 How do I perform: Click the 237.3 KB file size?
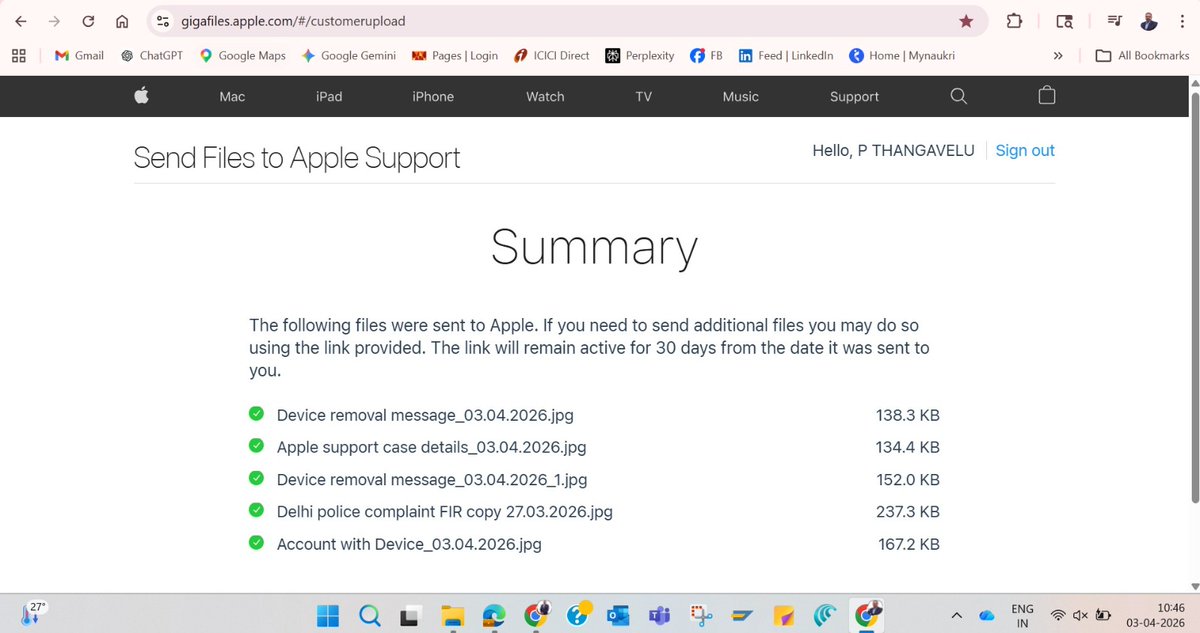pyautogui.click(x=908, y=511)
